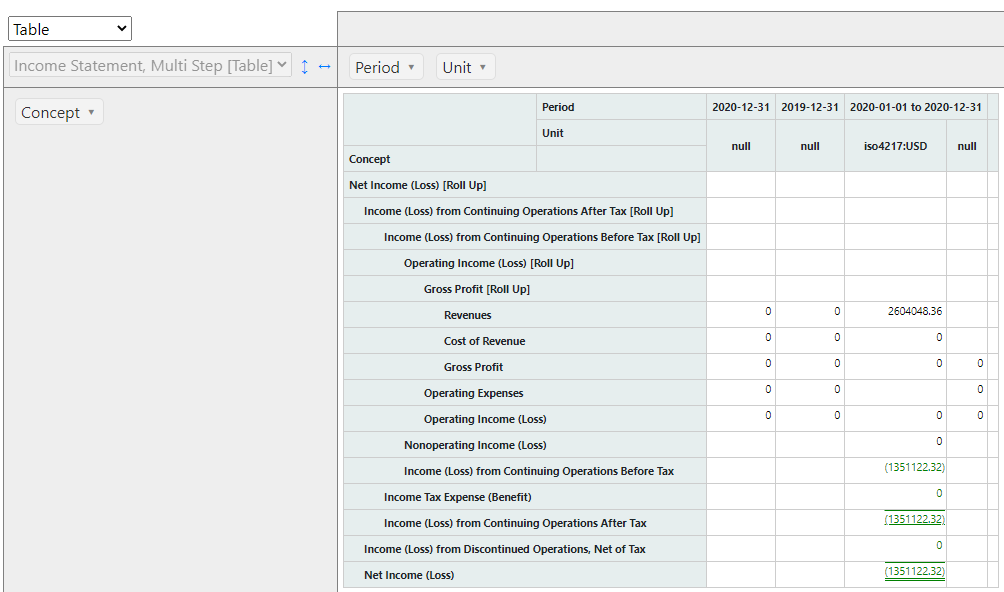Open the Table view type dropdown
The height and width of the screenshot is (592, 1004).
point(69,29)
